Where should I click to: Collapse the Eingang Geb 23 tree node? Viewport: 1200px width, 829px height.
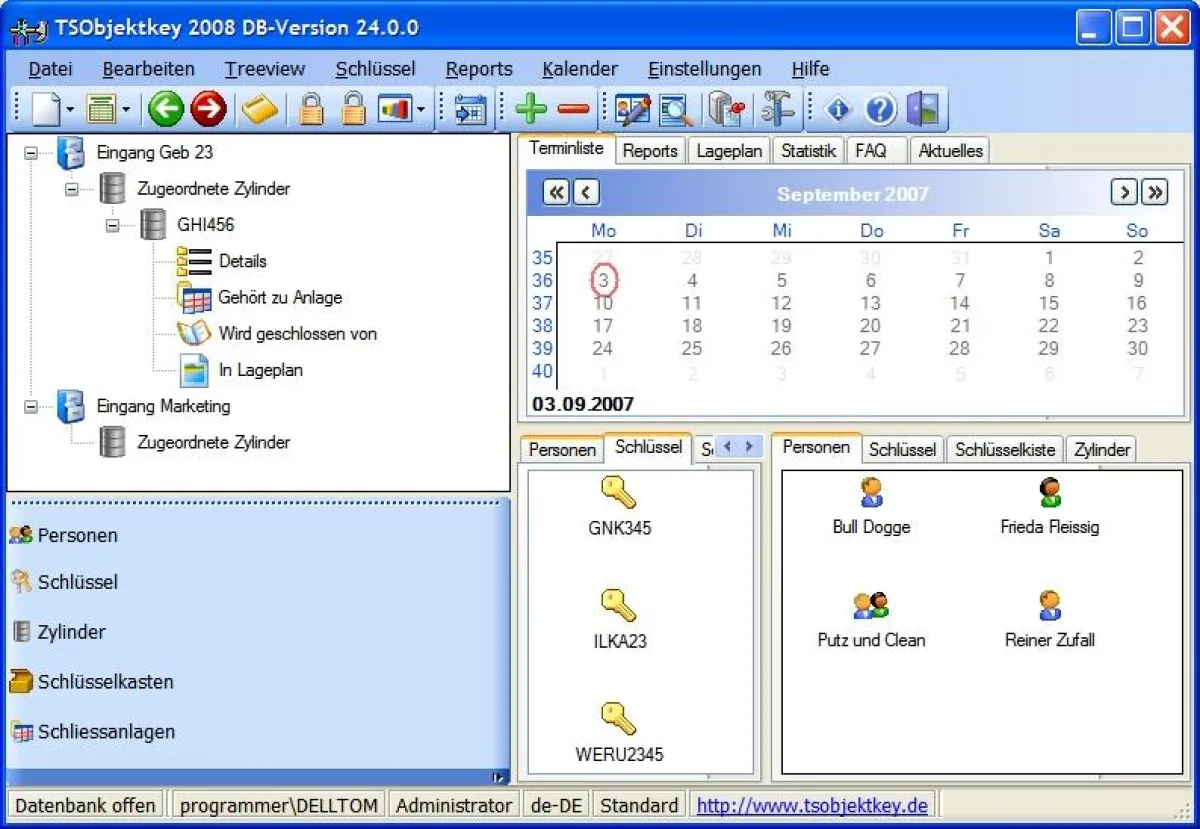point(31,153)
